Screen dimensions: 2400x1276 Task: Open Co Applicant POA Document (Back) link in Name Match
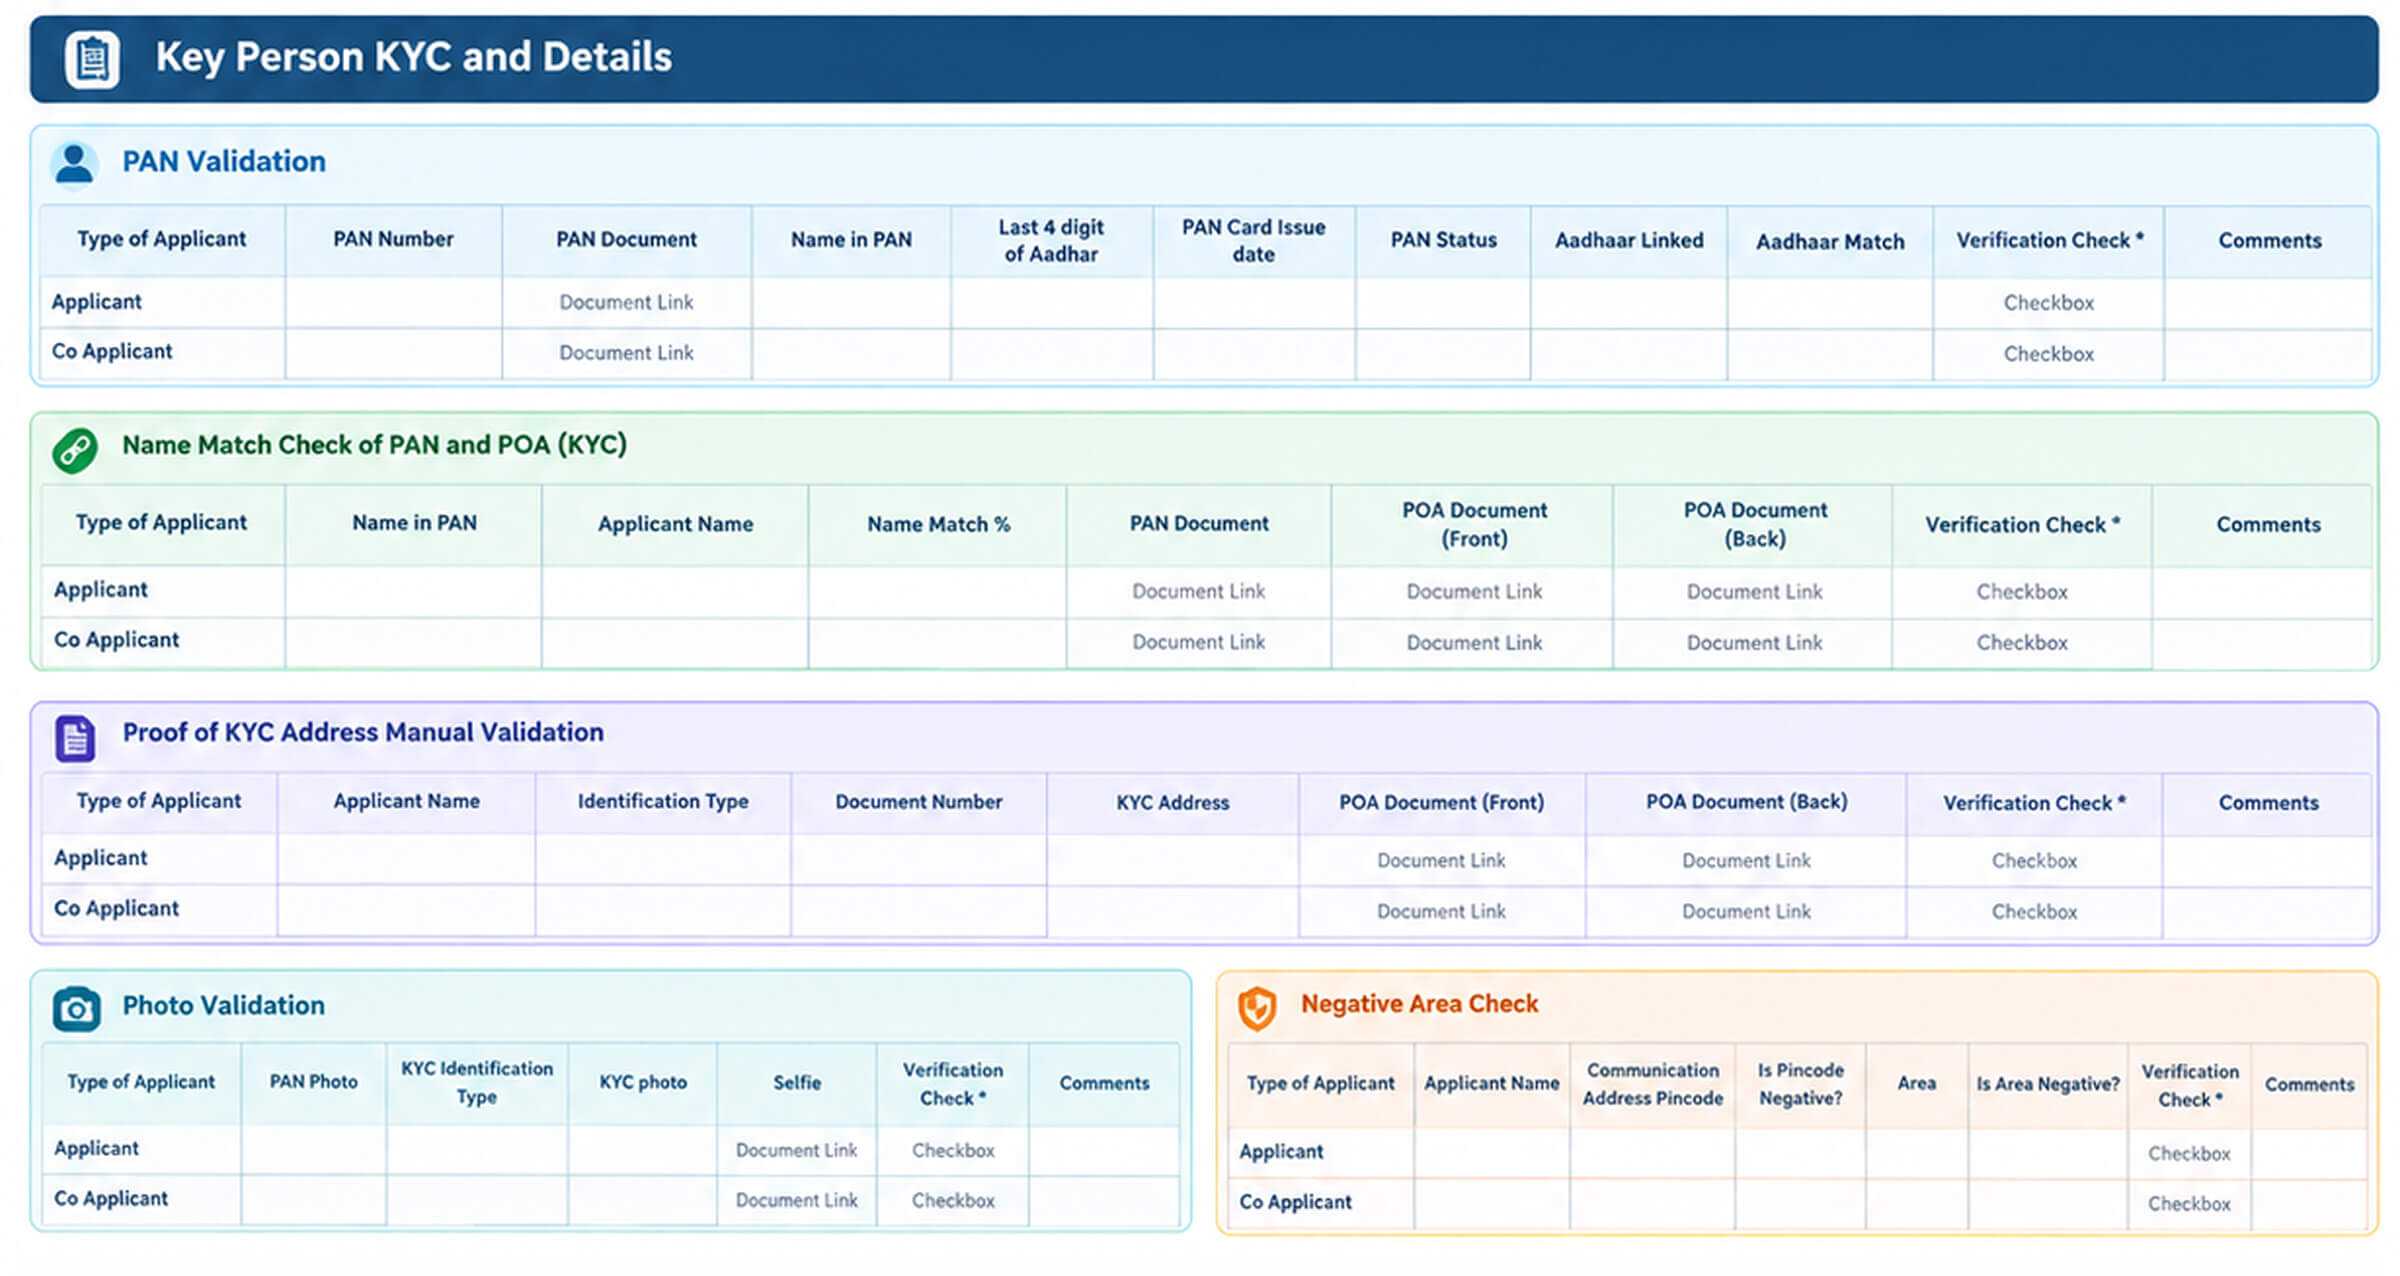1754,643
